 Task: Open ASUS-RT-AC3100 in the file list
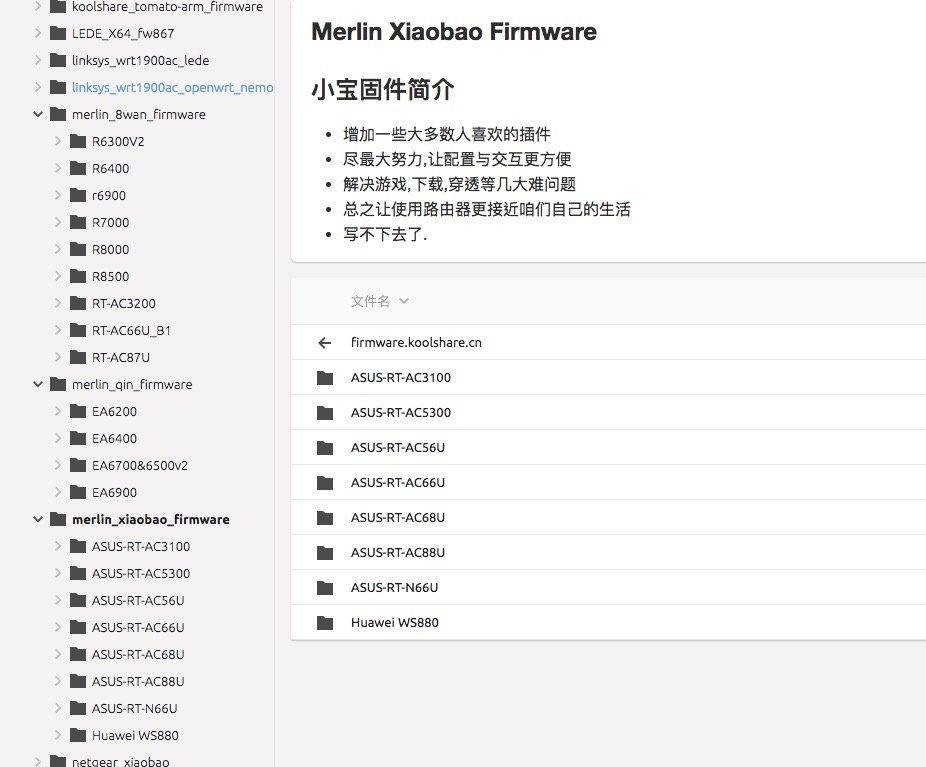(x=400, y=378)
